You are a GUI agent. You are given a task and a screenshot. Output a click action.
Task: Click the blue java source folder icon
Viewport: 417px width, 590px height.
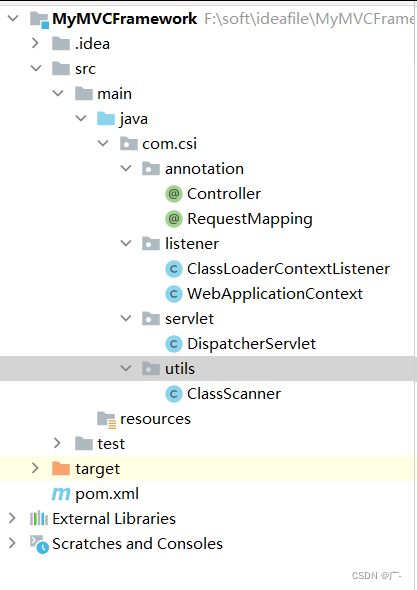click(106, 119)
